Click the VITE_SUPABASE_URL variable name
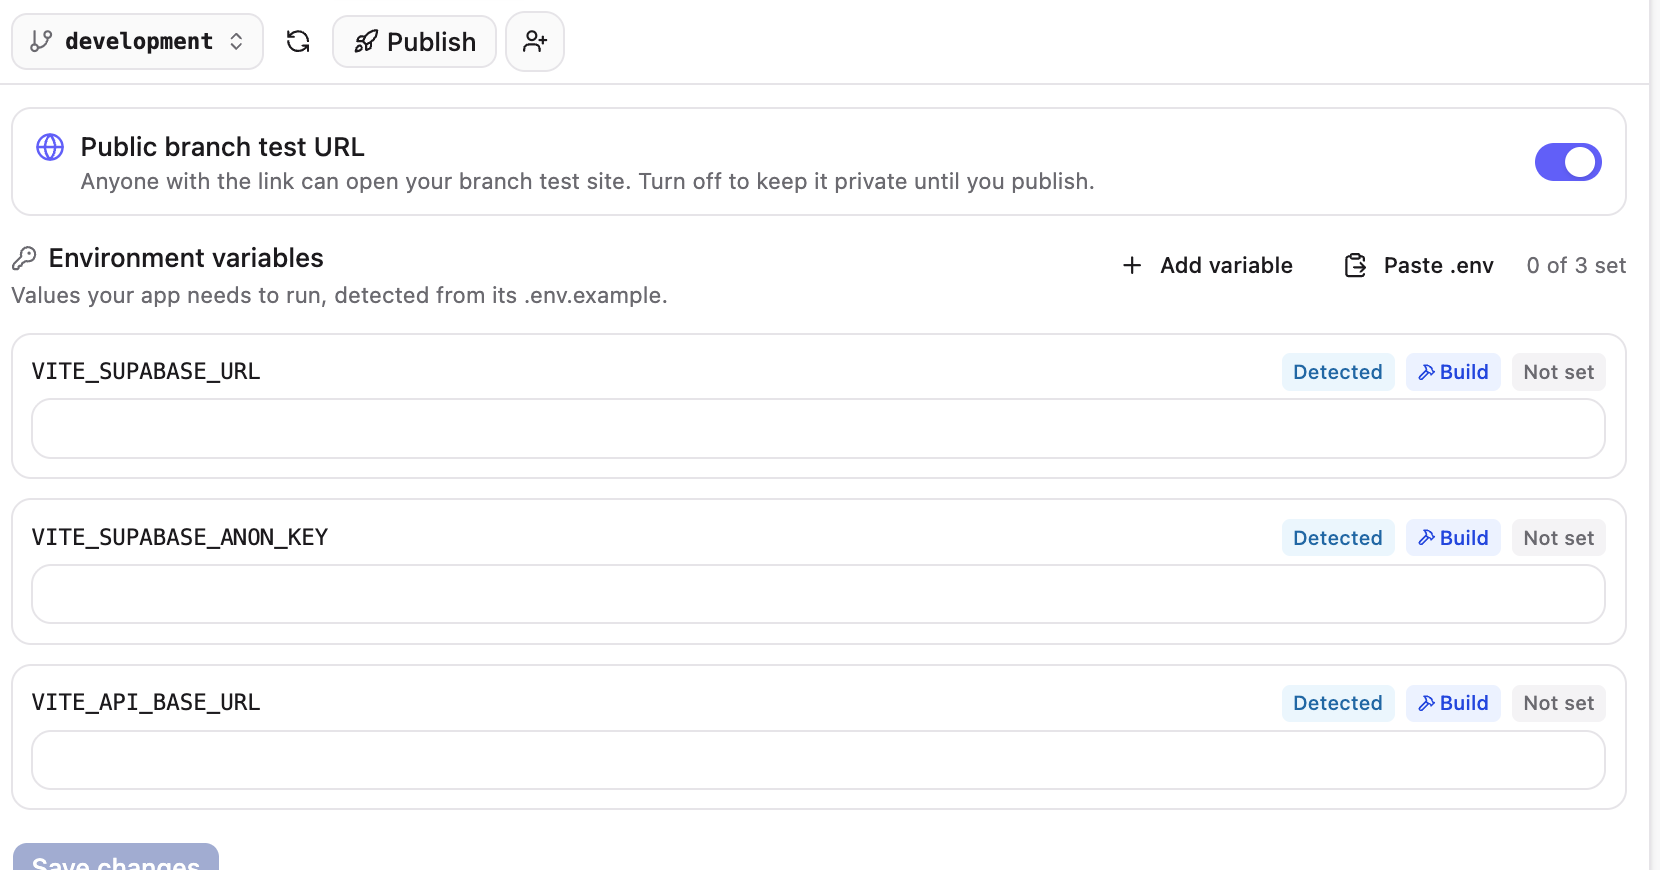Viewport: 1660px width, 870px height. click(x=146, y=371)
